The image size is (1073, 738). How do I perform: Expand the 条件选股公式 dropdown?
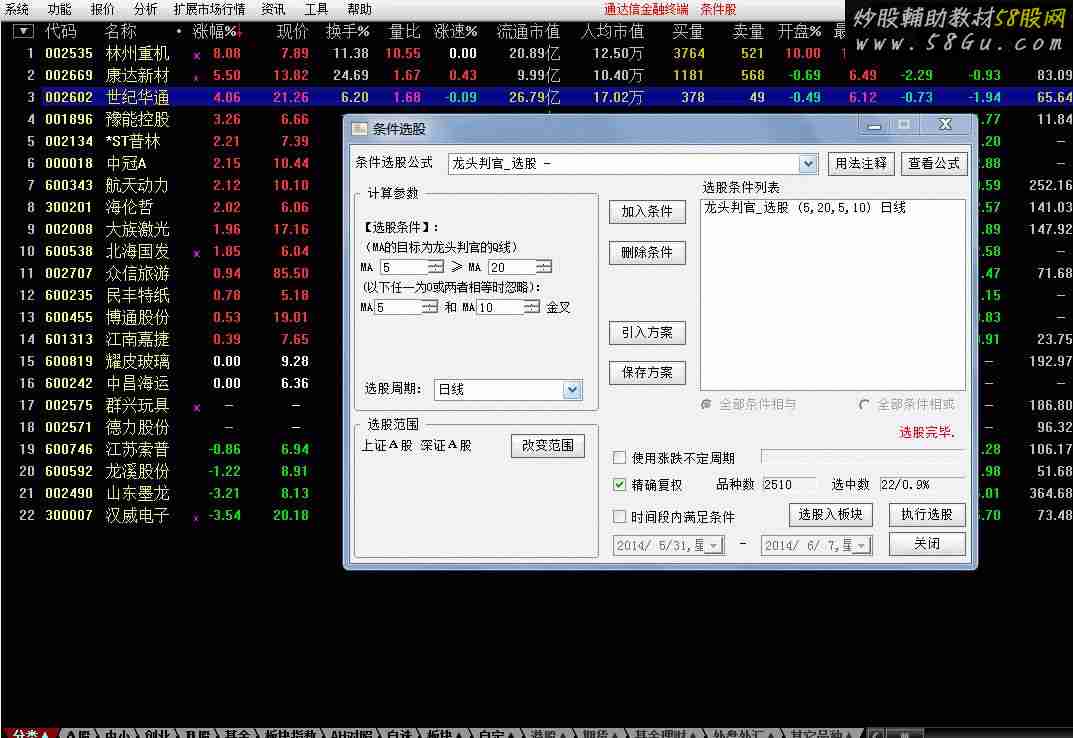pos(808,164)
